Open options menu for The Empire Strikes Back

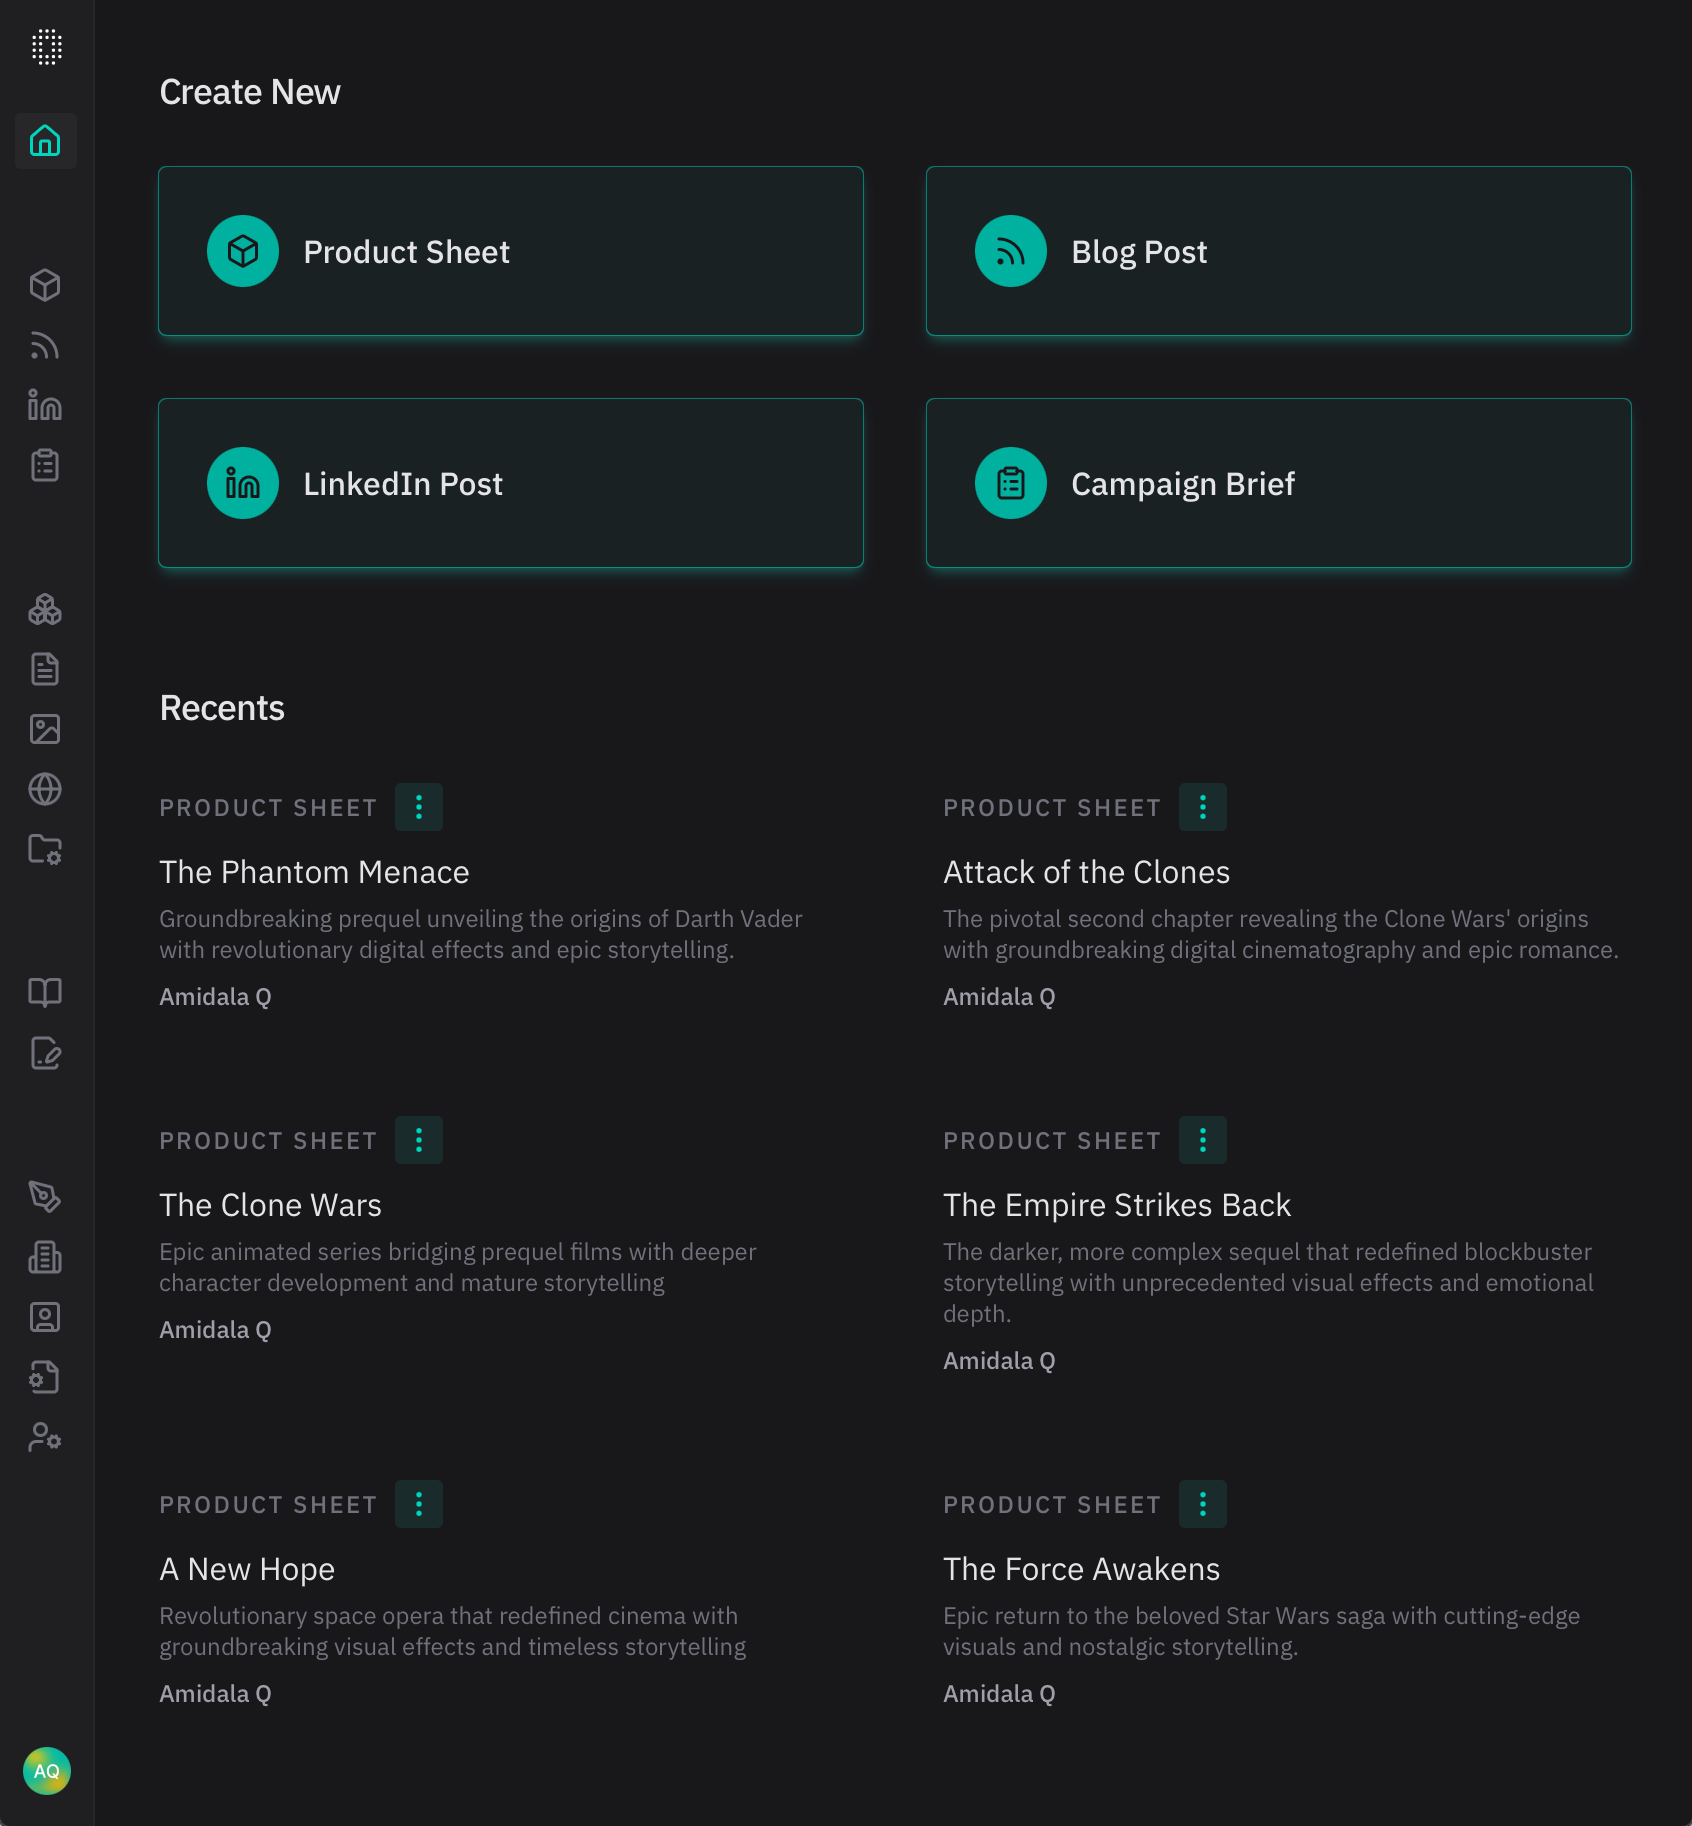tap(1203, 1140)
